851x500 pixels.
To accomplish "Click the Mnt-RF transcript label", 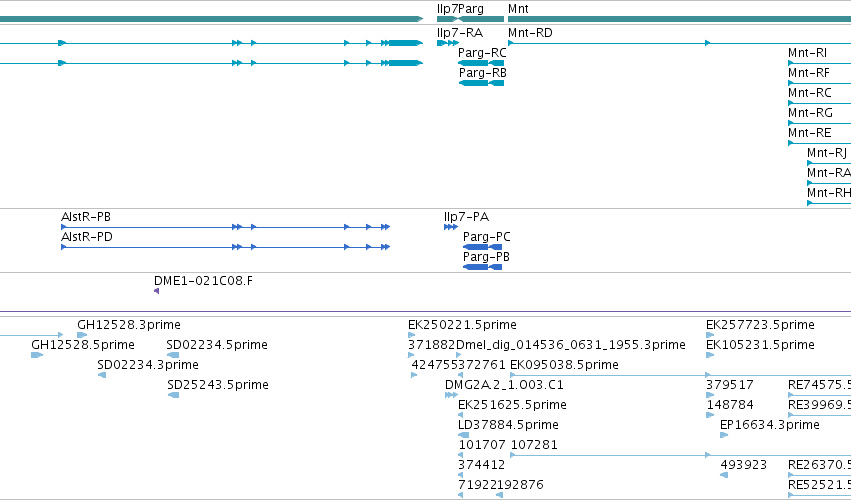I will point(809,73).
